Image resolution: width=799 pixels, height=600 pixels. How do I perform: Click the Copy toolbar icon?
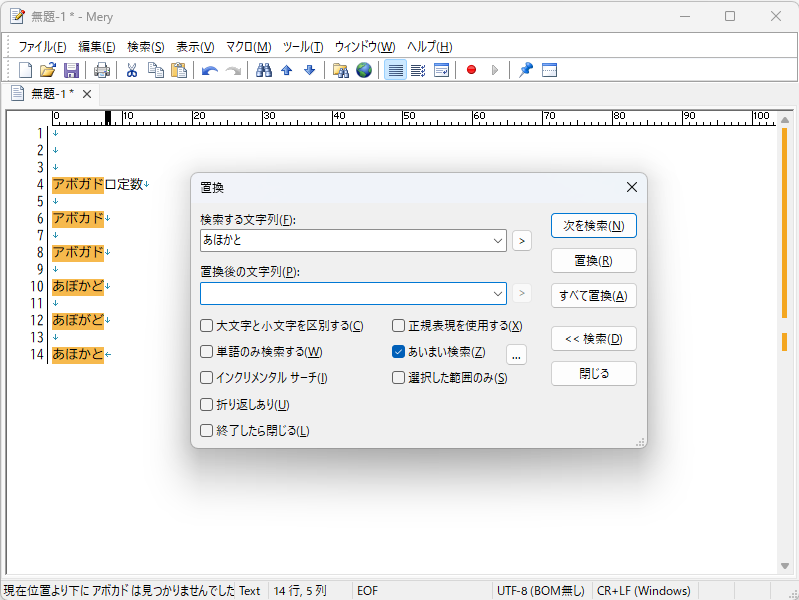pos(155,70)
